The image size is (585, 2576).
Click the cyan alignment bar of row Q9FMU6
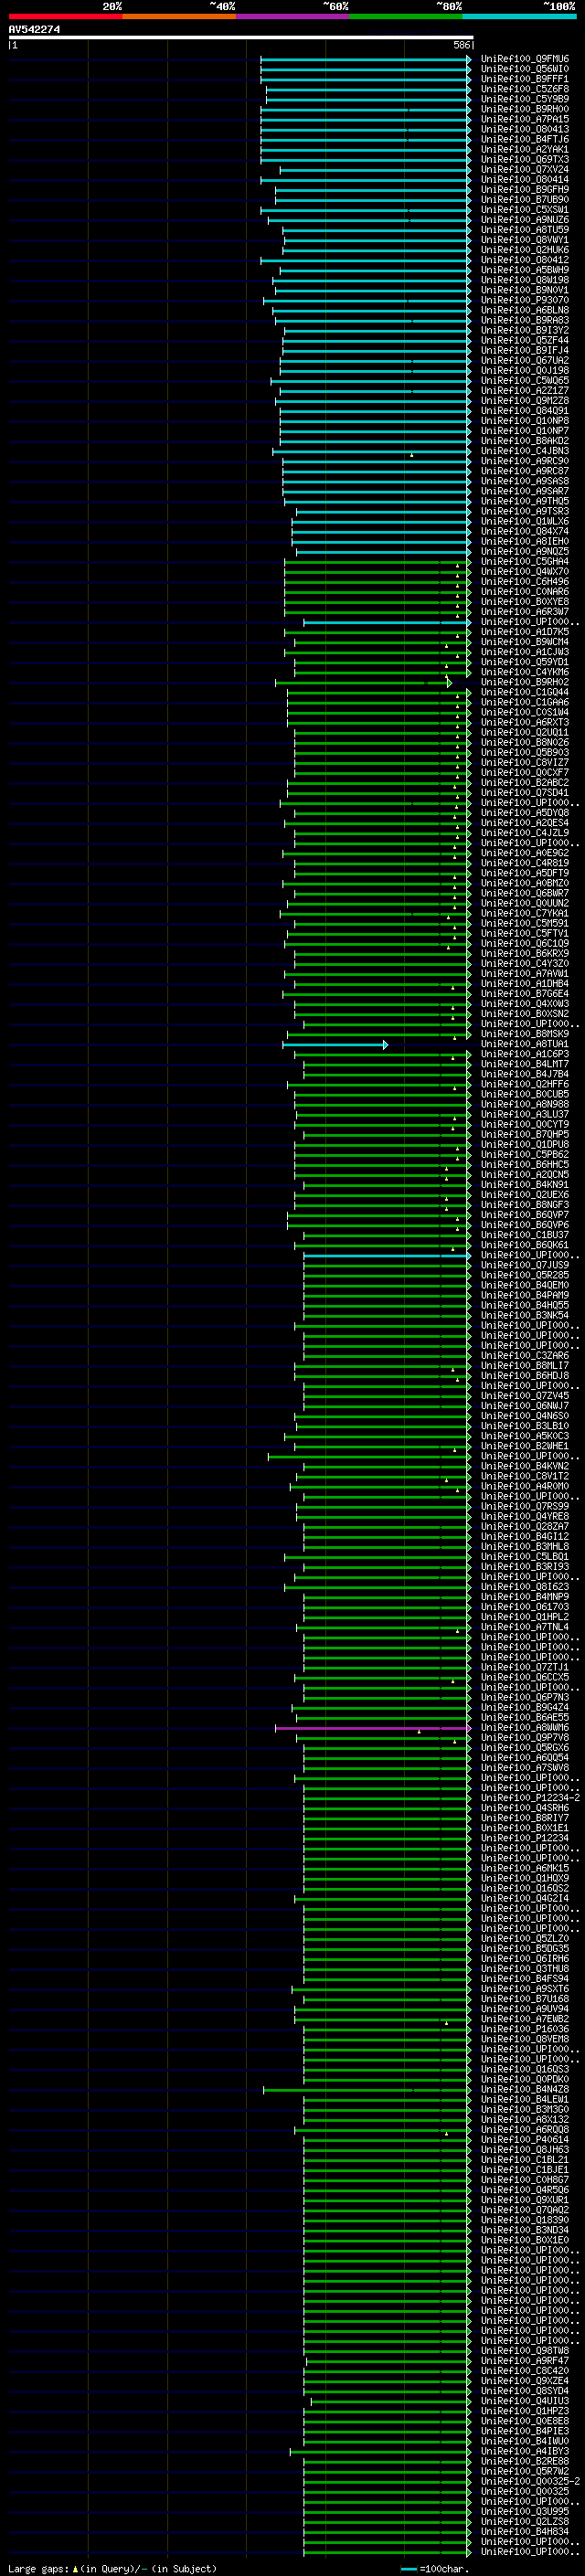pyautogui.click(x=365, y=59)
